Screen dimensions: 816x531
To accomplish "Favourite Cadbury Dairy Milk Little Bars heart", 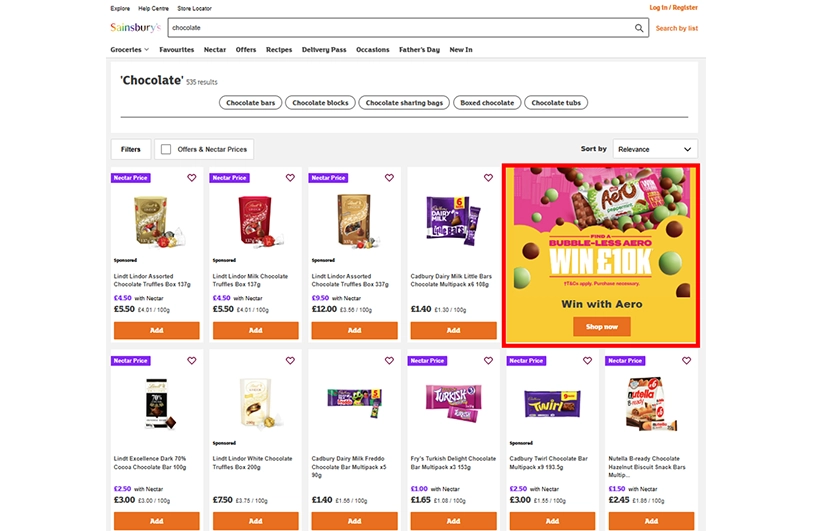I will point(488,178).
